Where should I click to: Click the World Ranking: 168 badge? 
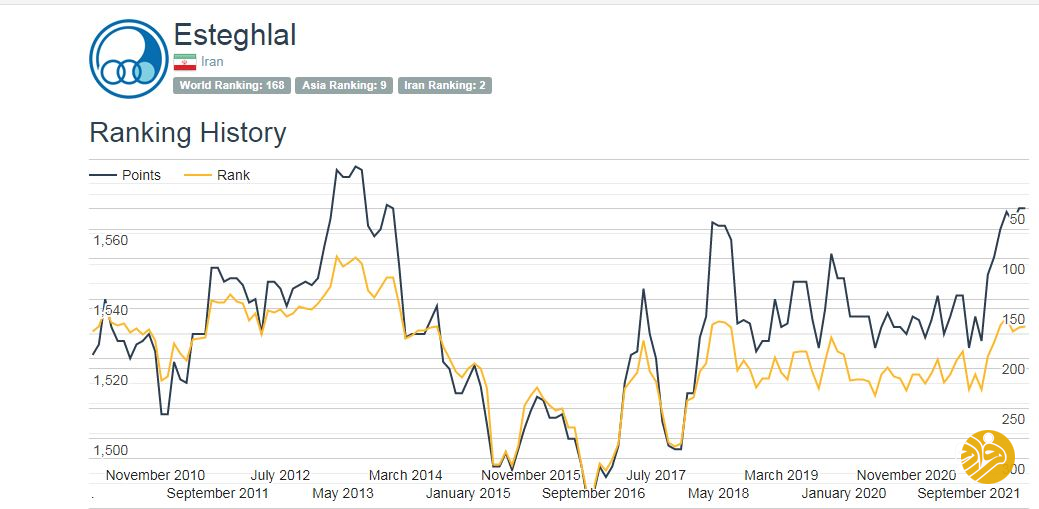tap(232, 85)
